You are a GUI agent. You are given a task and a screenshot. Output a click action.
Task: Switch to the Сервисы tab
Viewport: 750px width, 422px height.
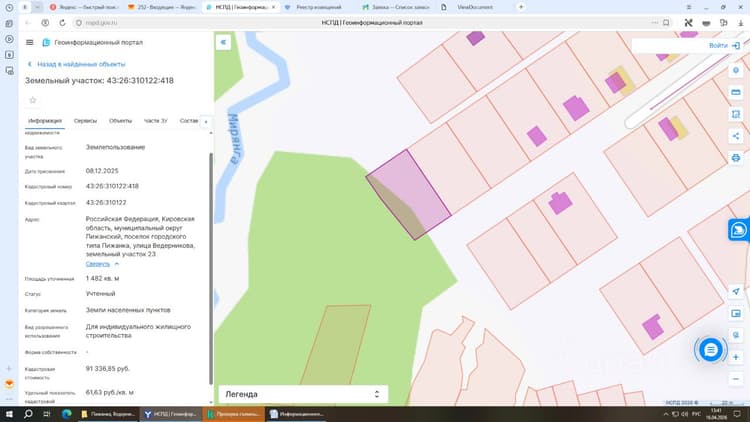(x=85, y=121)
